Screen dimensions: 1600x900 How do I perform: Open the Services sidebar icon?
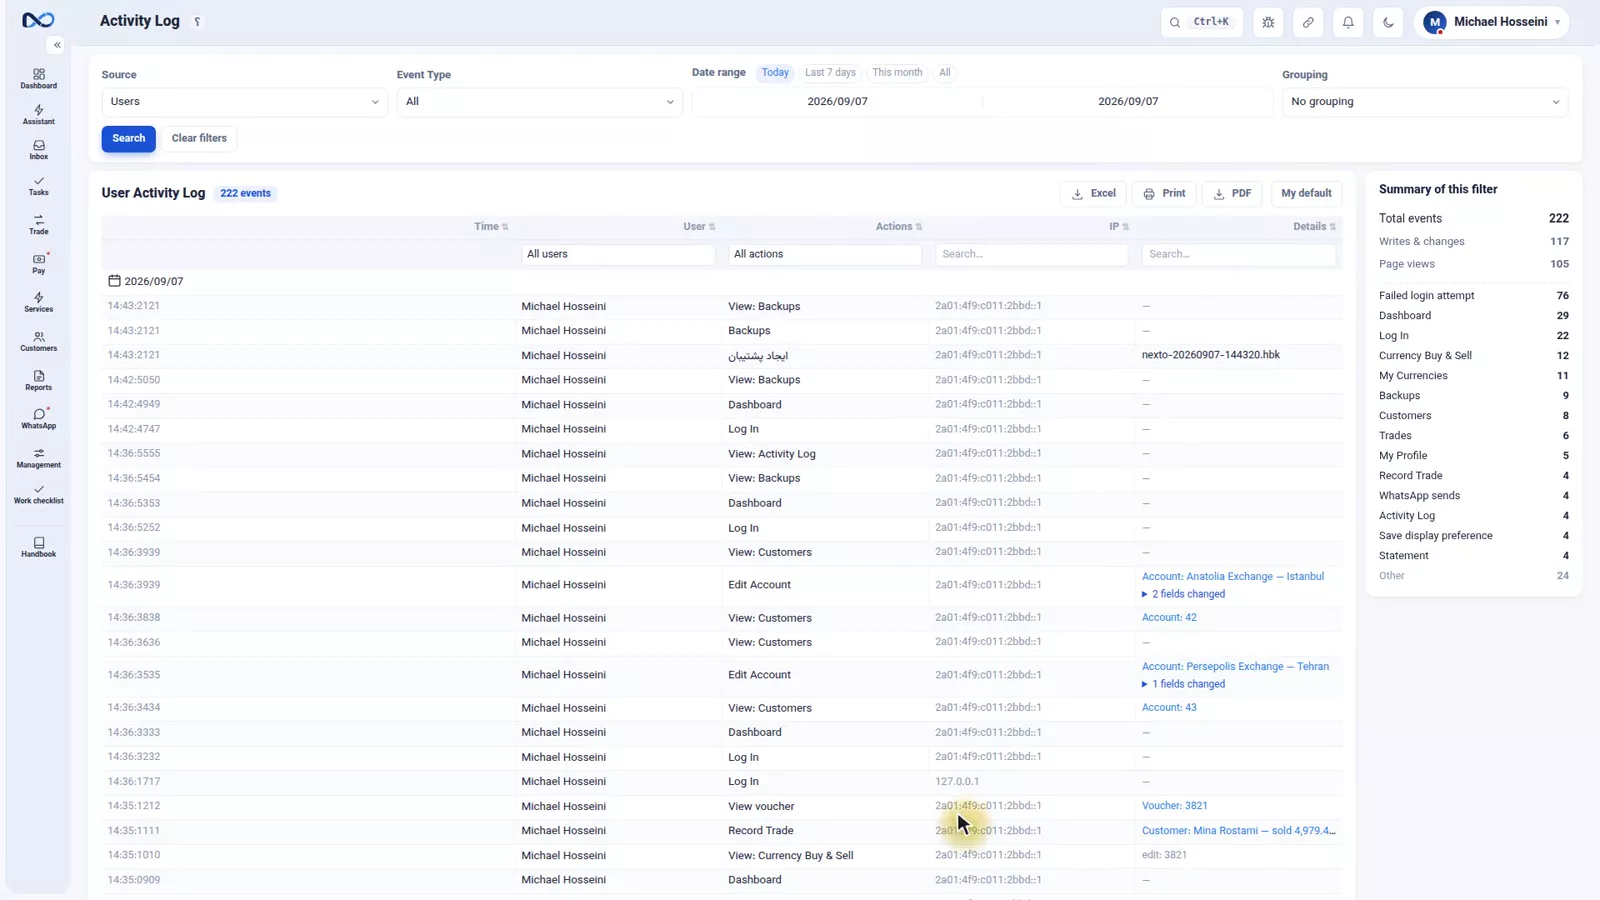tap(38, 303)
